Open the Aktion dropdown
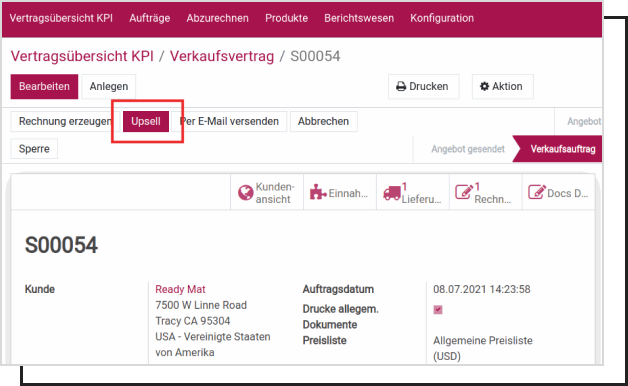This screenshot has height=386, width=628. point(503,86)
